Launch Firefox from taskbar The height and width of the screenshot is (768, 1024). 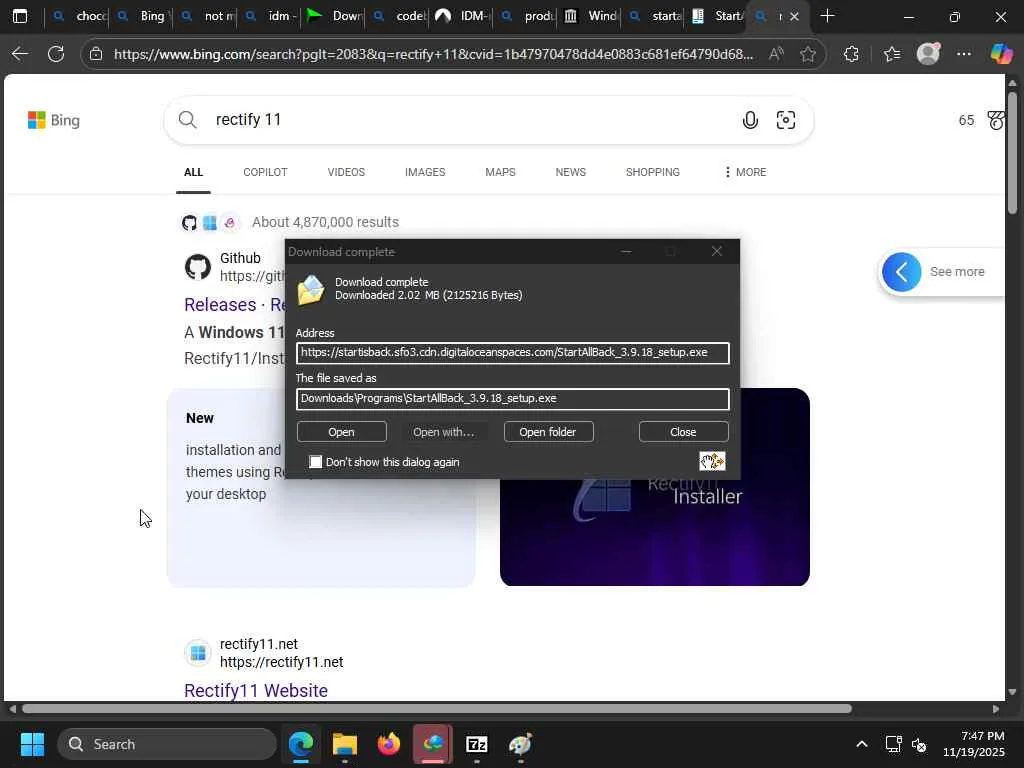point(389,744)
